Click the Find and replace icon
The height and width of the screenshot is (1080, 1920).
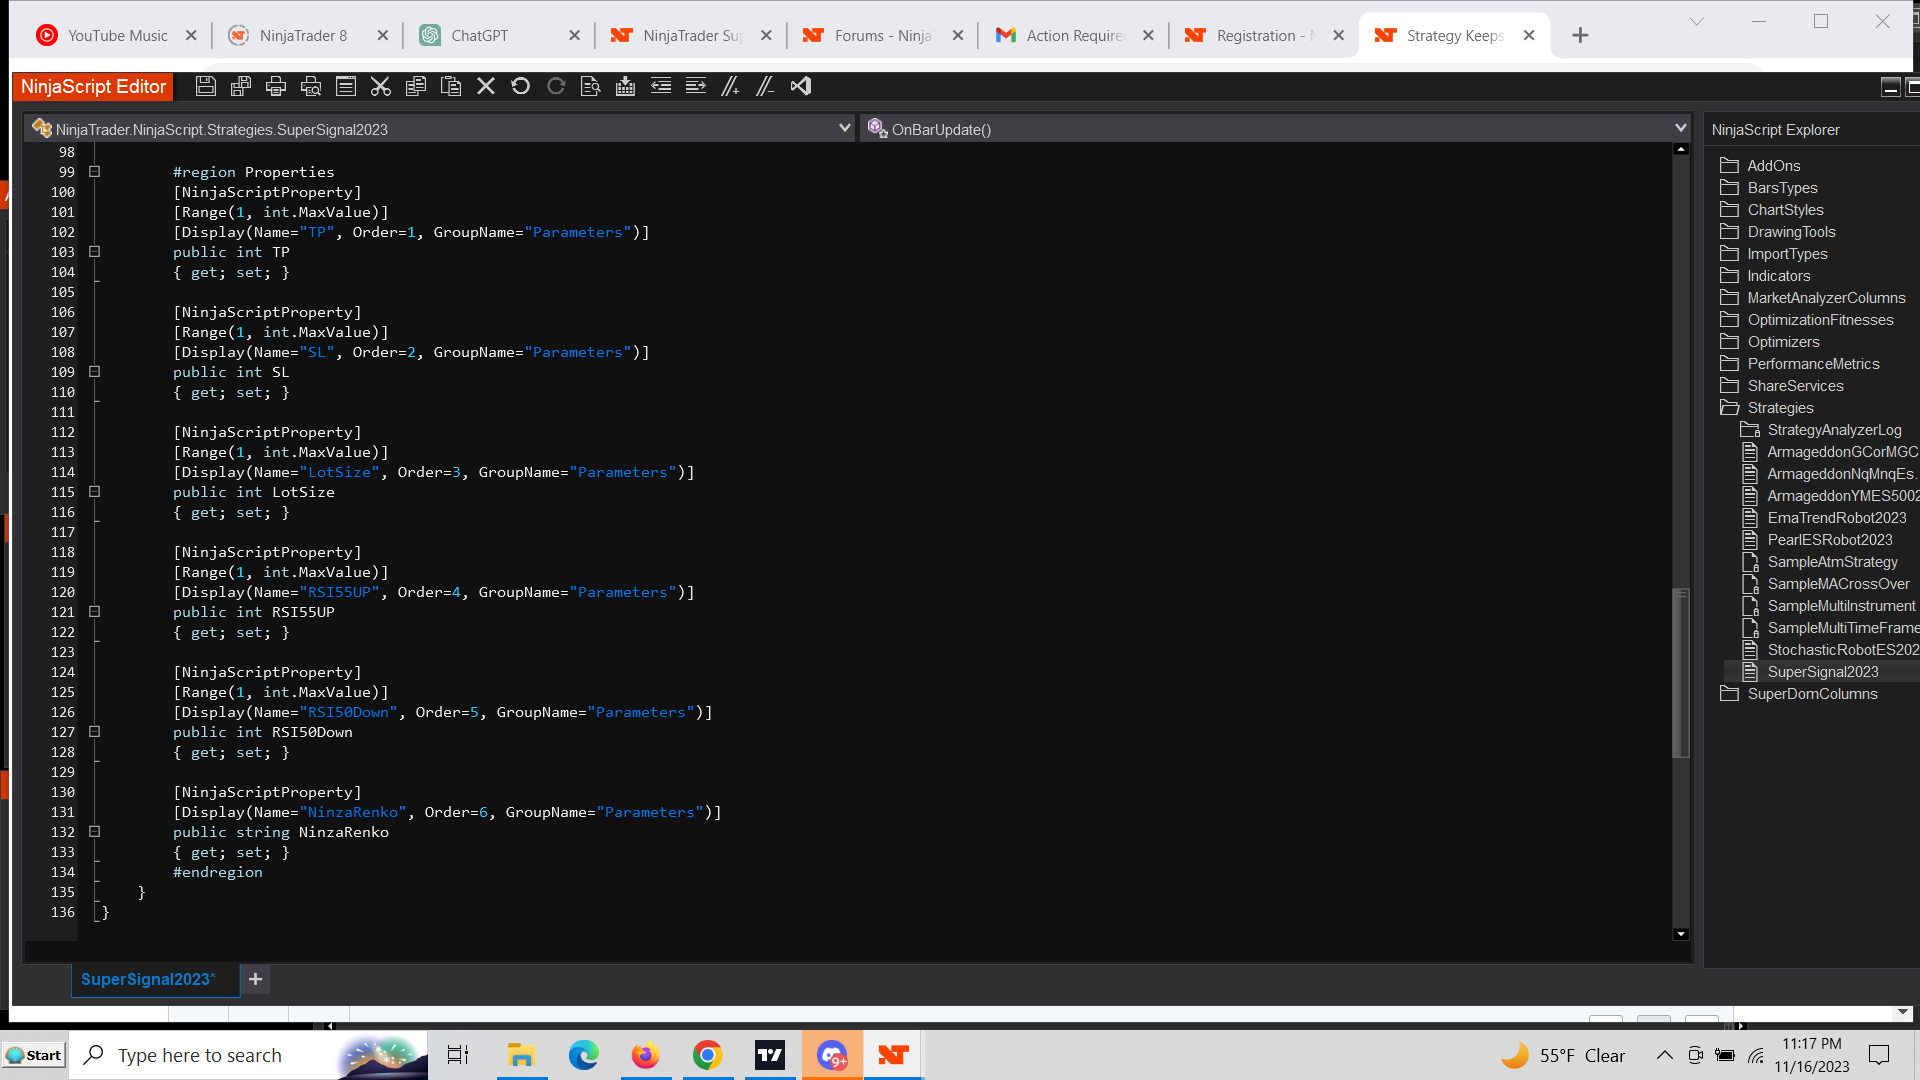tap(591, 87)
